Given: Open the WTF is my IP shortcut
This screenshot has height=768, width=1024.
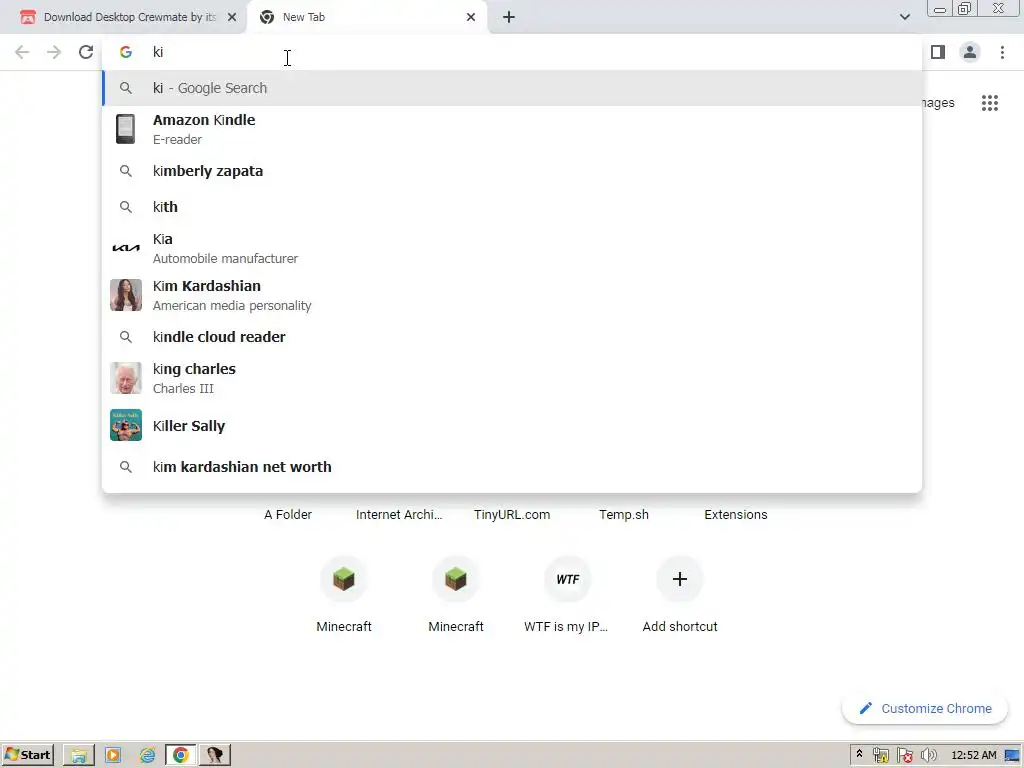Looking at the screenshot, I should (x=567, y=594).
